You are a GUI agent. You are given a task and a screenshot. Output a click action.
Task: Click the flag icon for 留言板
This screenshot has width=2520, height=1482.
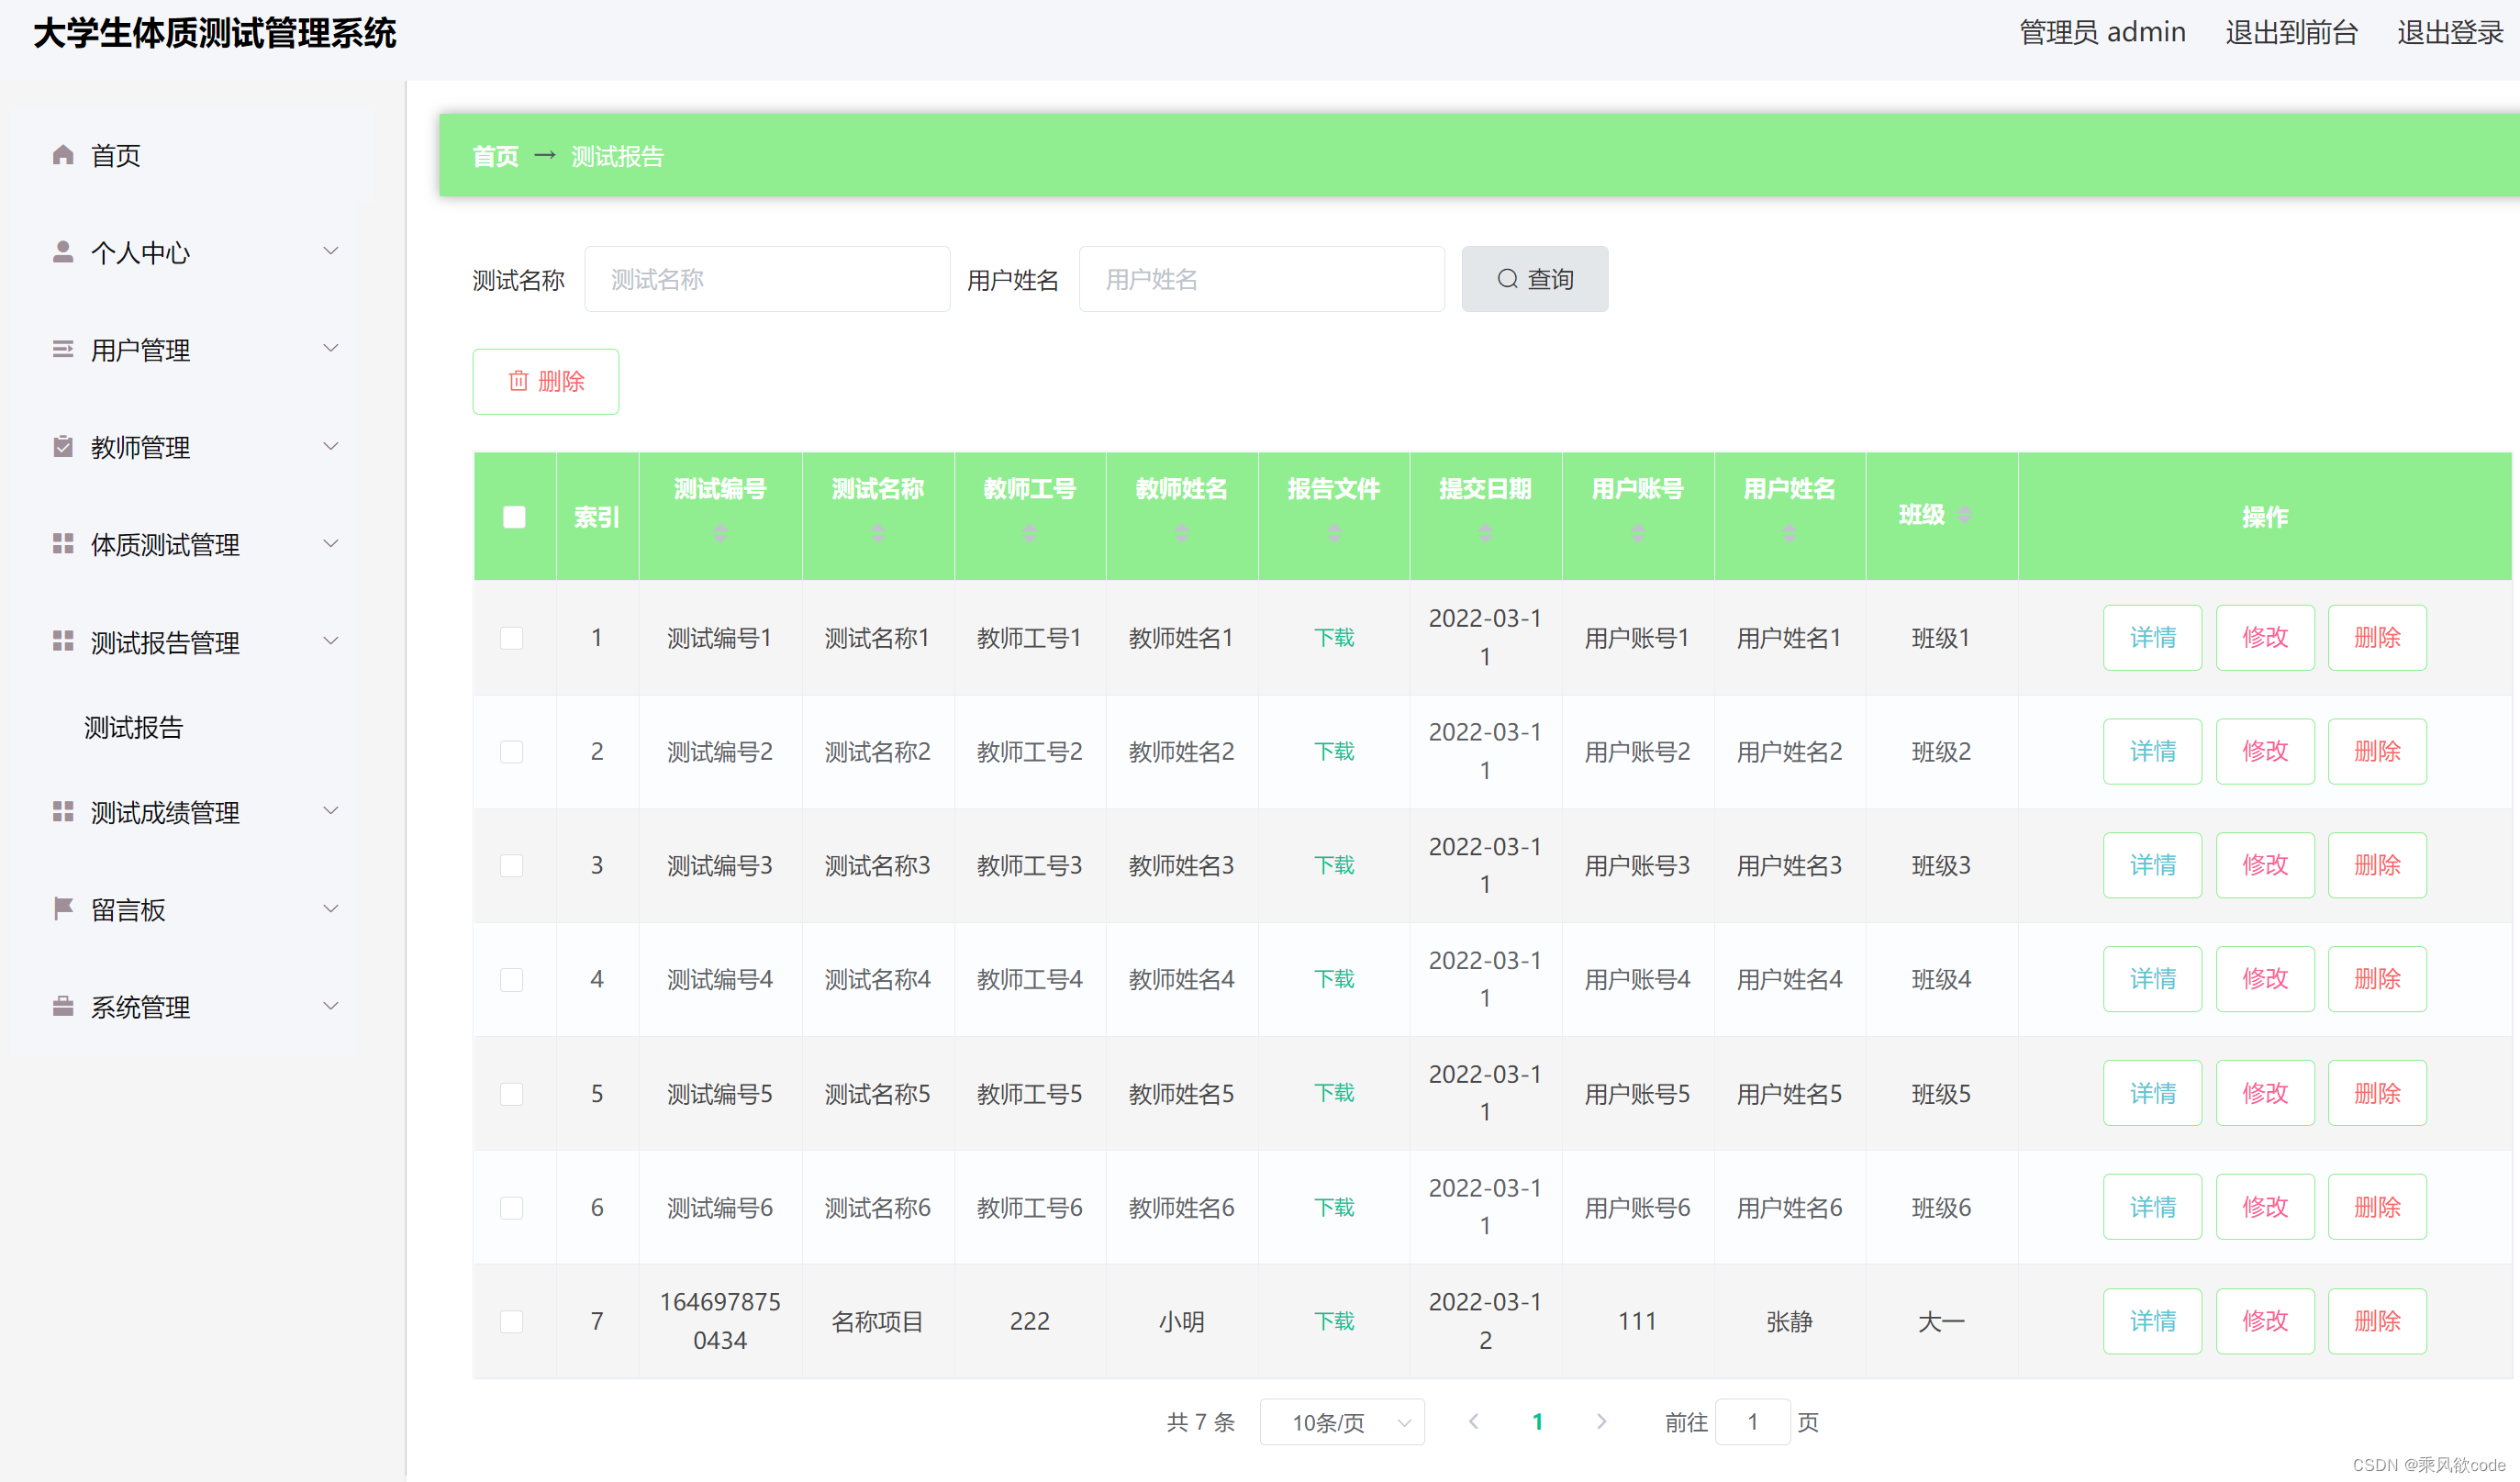(x=63, y=908)
